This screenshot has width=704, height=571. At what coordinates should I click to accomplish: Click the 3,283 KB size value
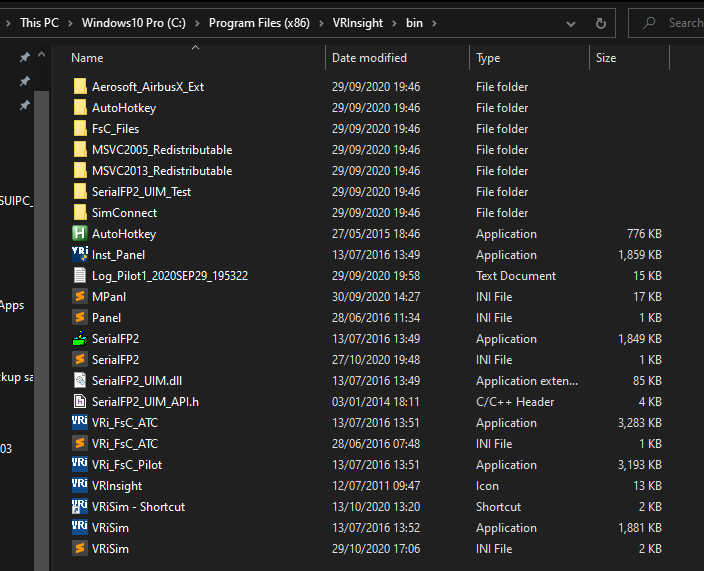pos(640,422)
